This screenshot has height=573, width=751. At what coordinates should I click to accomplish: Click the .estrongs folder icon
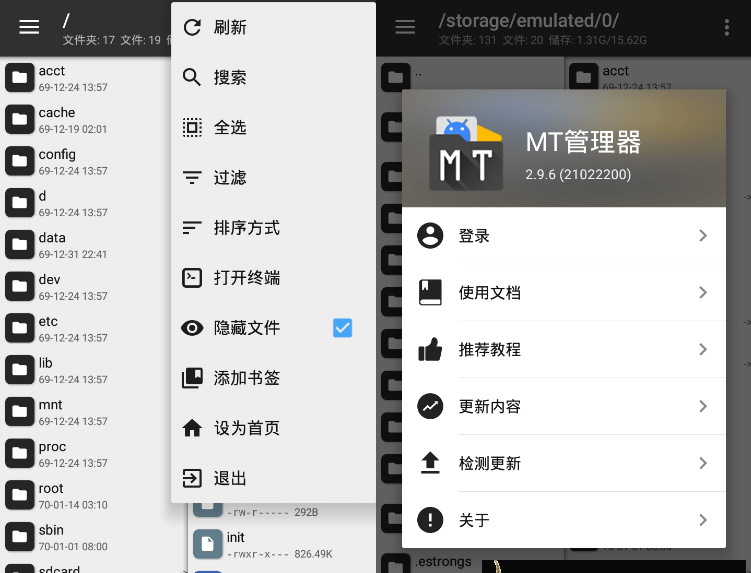tap(396, 563)
